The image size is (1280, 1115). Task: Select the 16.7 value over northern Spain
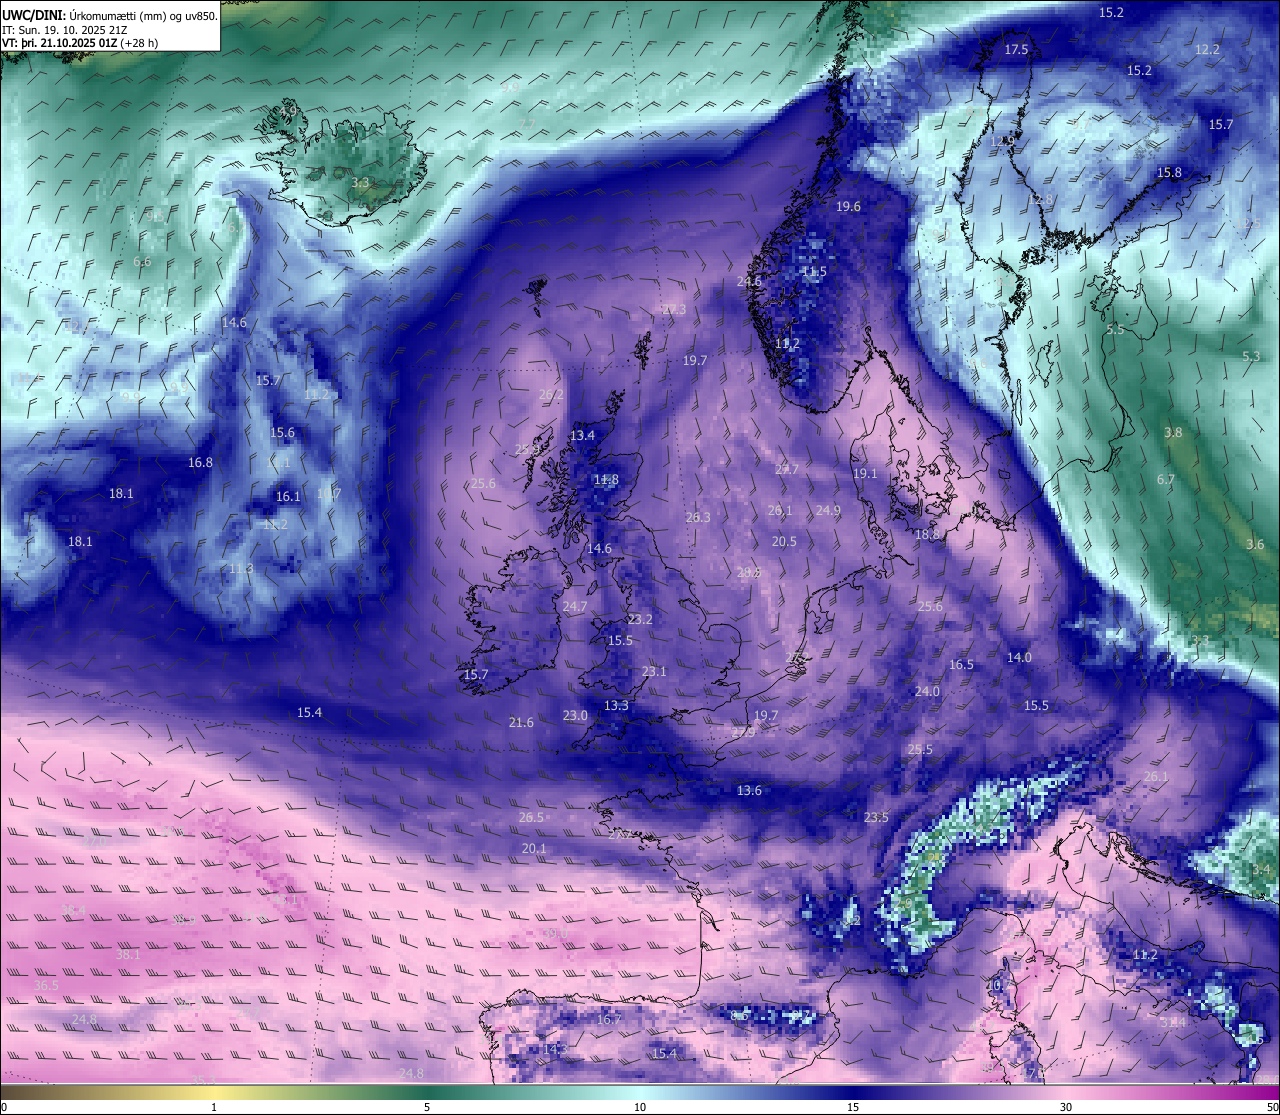[x=609, y=1020]
